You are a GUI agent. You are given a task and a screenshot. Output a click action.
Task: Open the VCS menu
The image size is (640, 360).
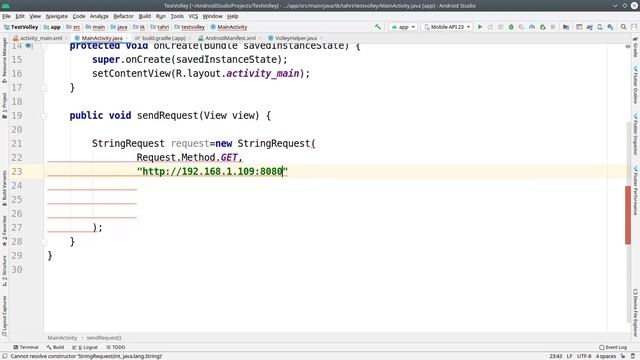point(193,16)
